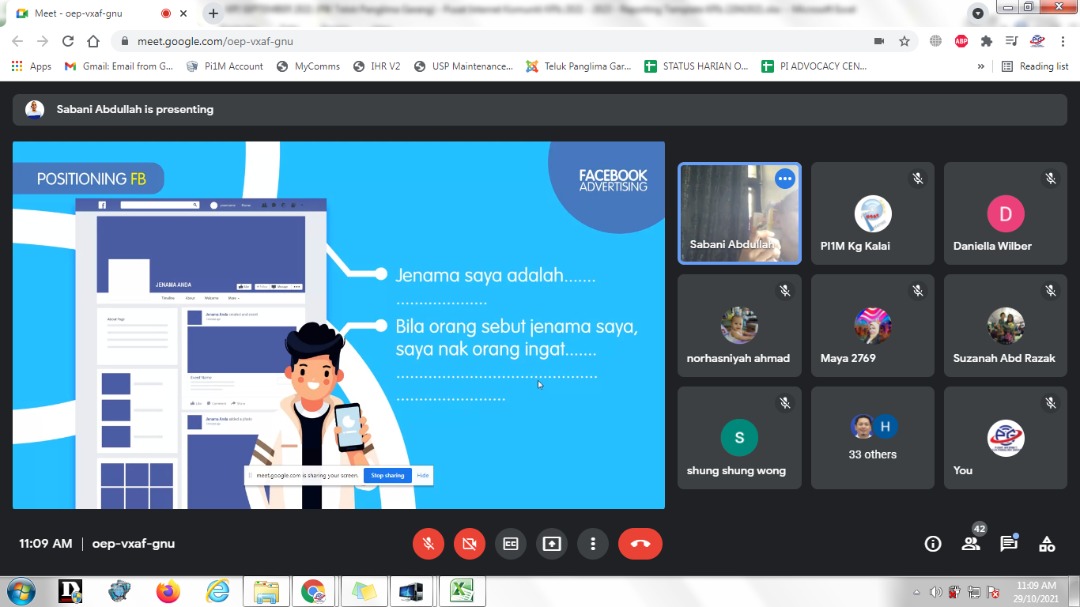
Task: Show everyone participants panel
Action: point(970,544)
